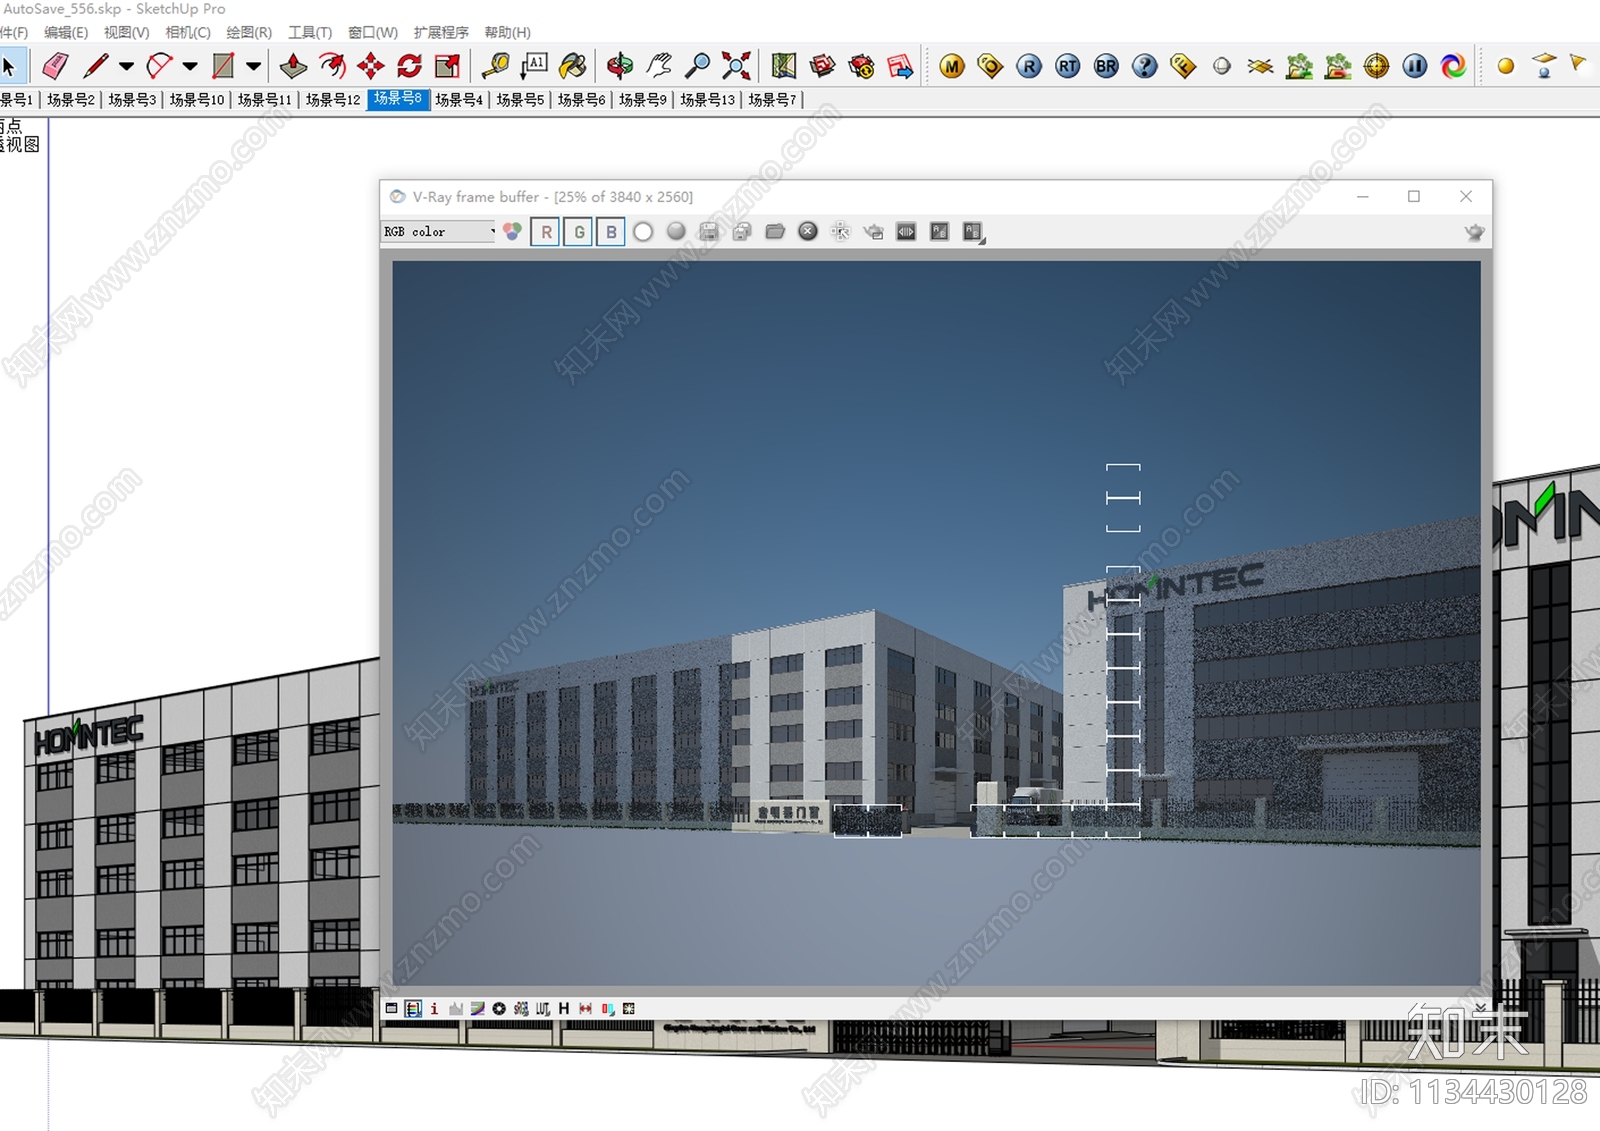The image size is (1600, 1131).
Task: Open 窗口(W) menu
Action: [x=373, y=32]
